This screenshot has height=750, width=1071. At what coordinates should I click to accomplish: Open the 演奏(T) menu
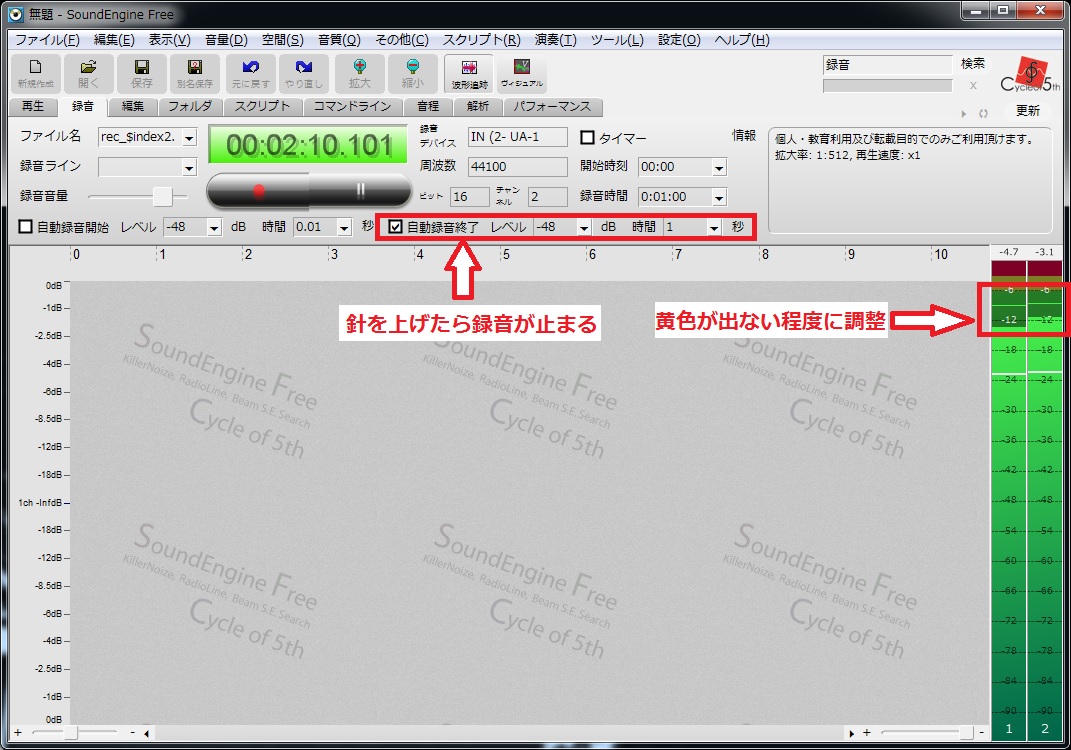(555, 40)
